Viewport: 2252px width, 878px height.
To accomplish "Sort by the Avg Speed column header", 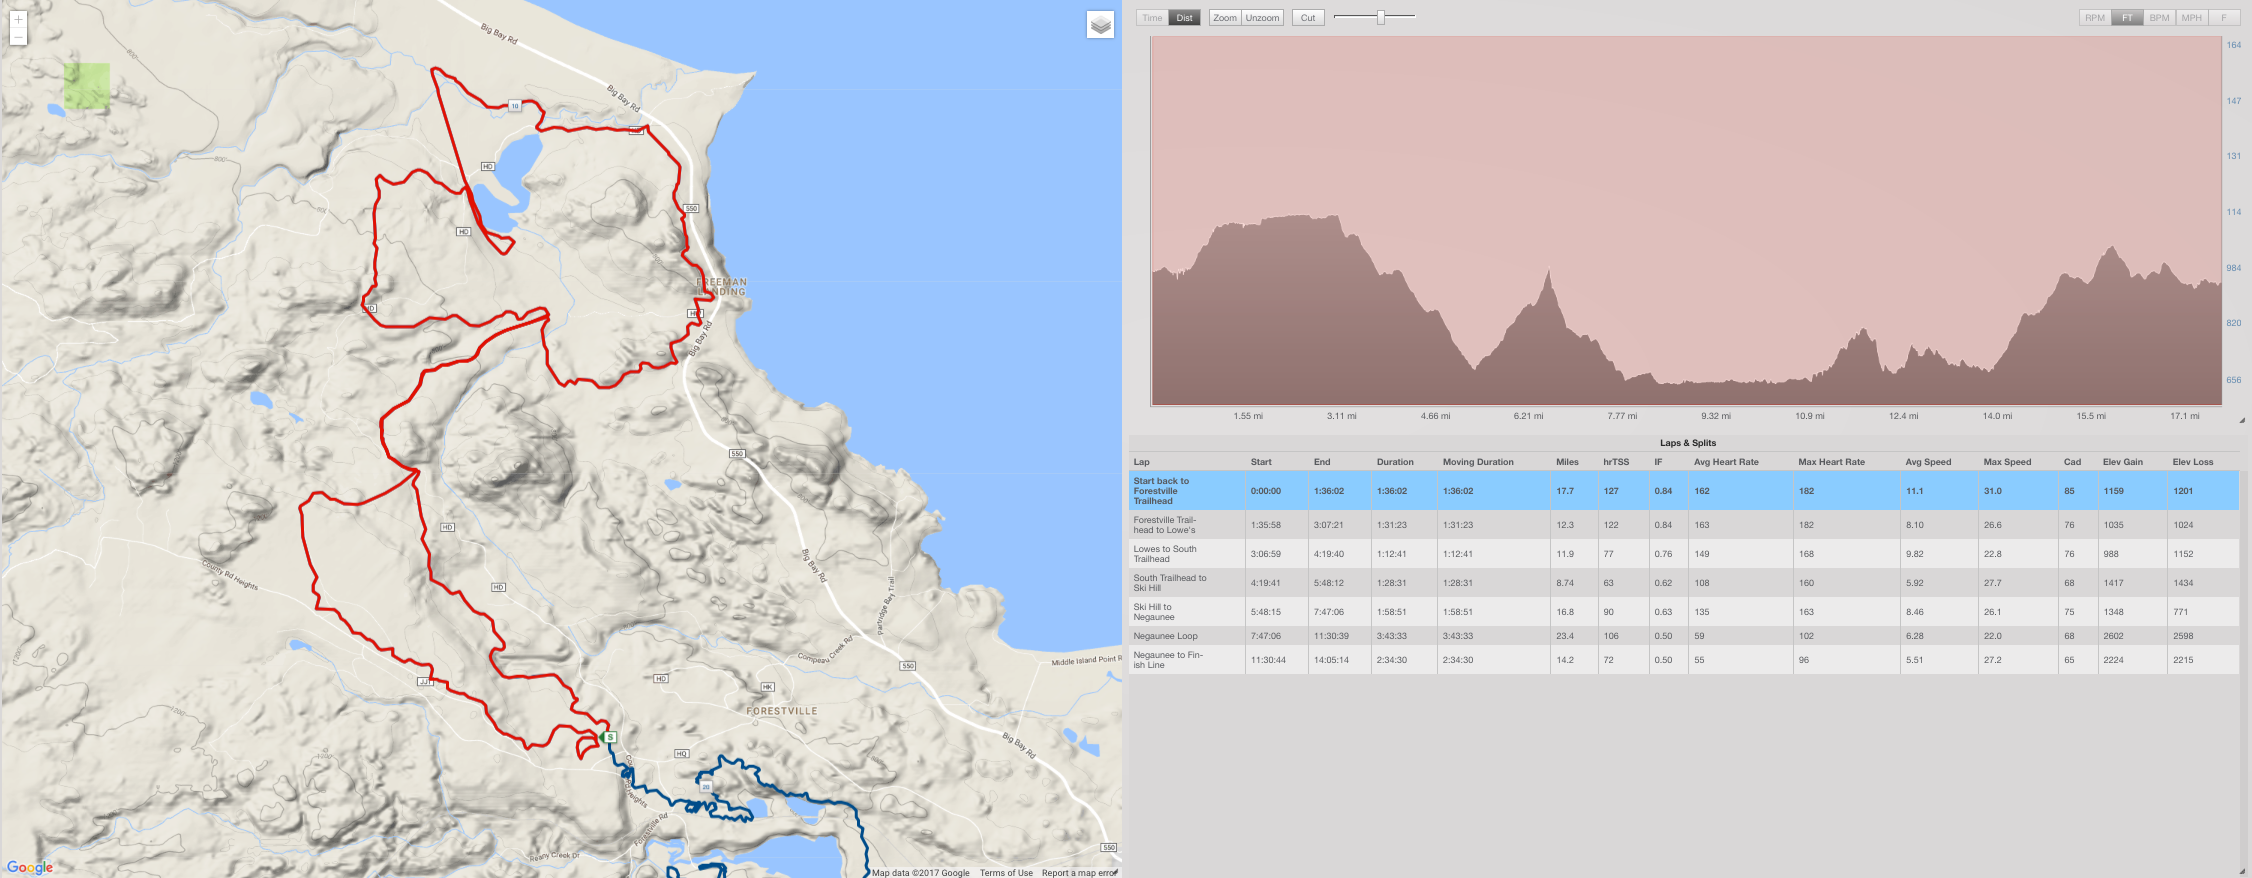I will tap(1928, 462).
